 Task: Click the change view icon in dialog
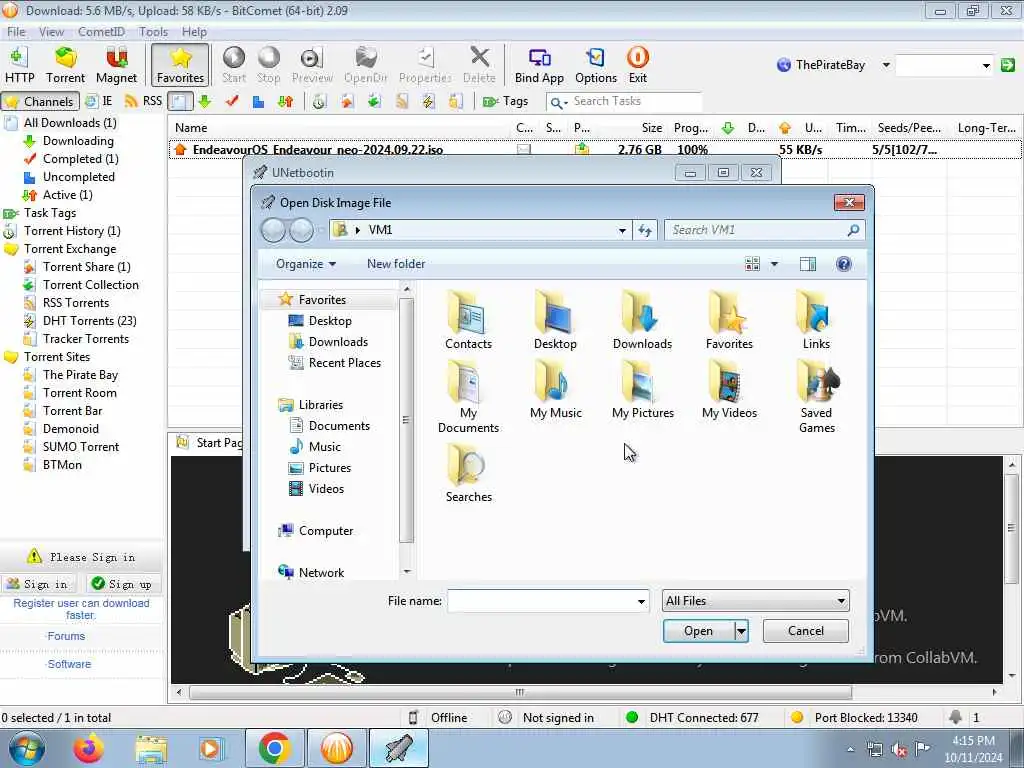[752, 264]
